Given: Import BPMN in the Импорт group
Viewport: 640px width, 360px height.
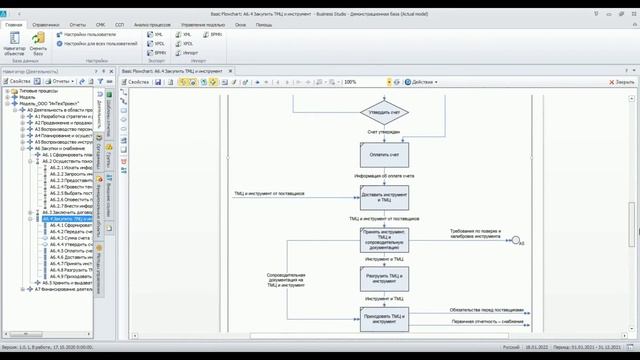Looking at the screenshot, I should click(213, 34).
